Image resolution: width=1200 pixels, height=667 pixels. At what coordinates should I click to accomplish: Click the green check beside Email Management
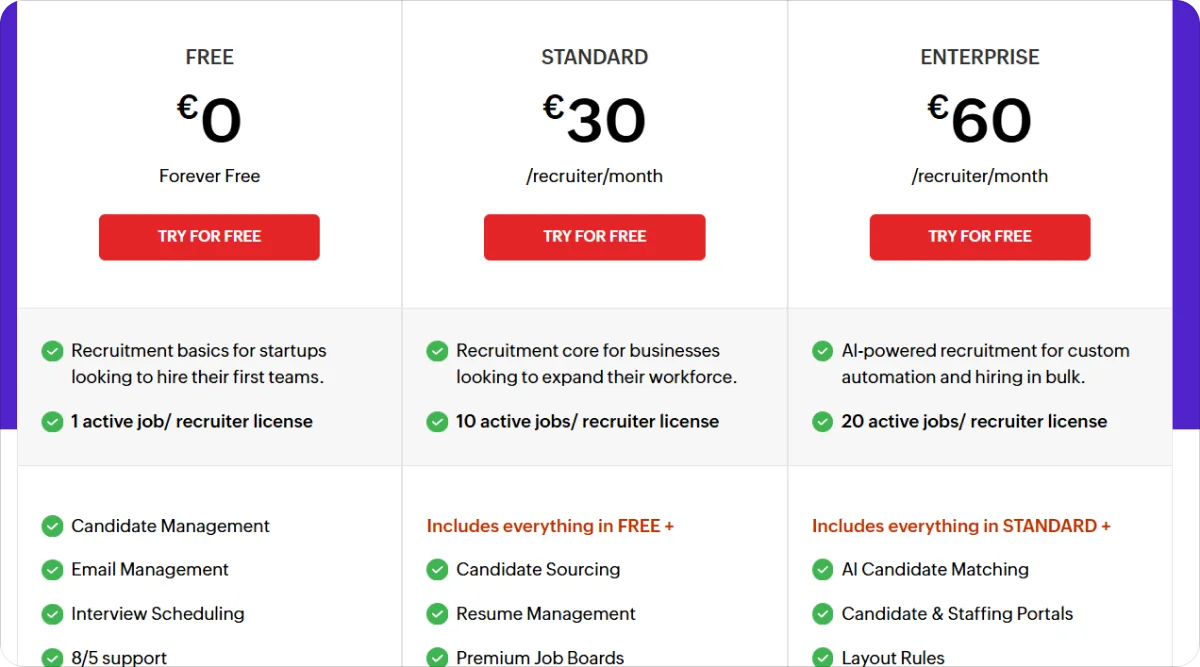(52, 570)
